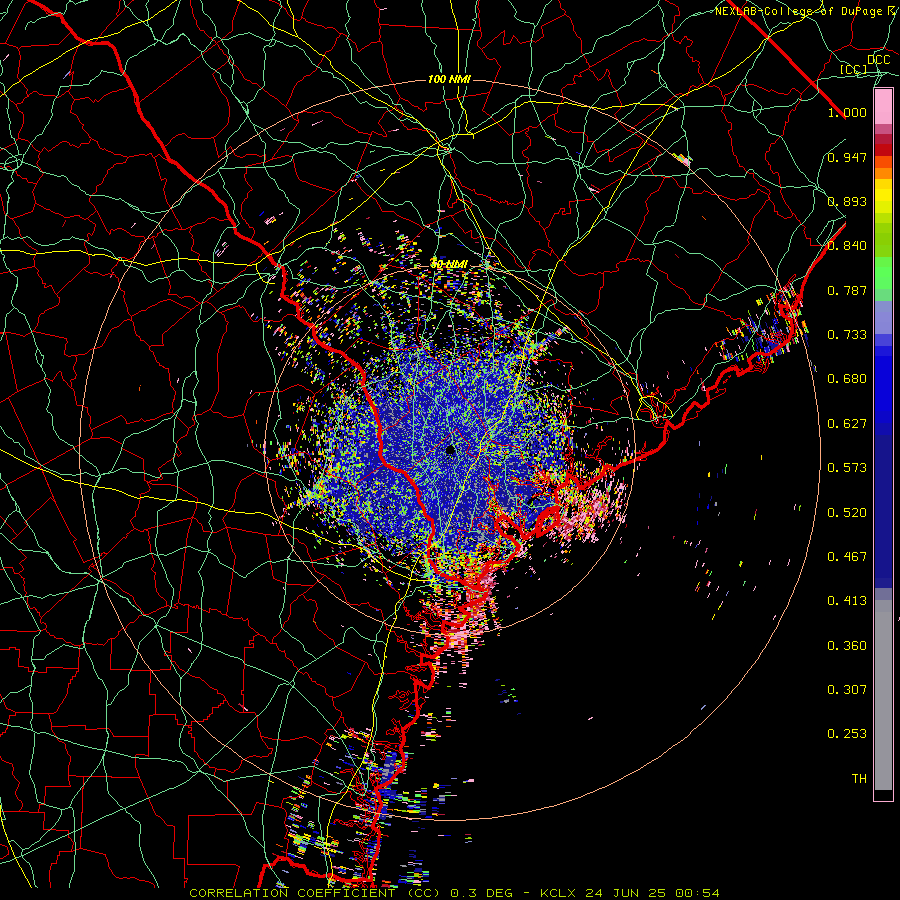Click the 0.680 scale value

click(x=847, y=379)
